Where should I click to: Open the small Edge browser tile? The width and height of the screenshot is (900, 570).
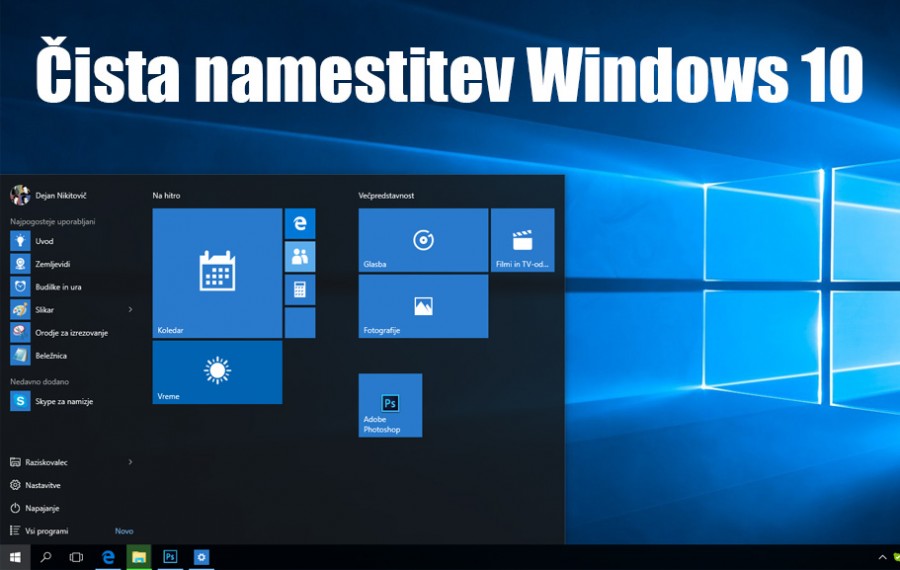(x=300, y=224)
